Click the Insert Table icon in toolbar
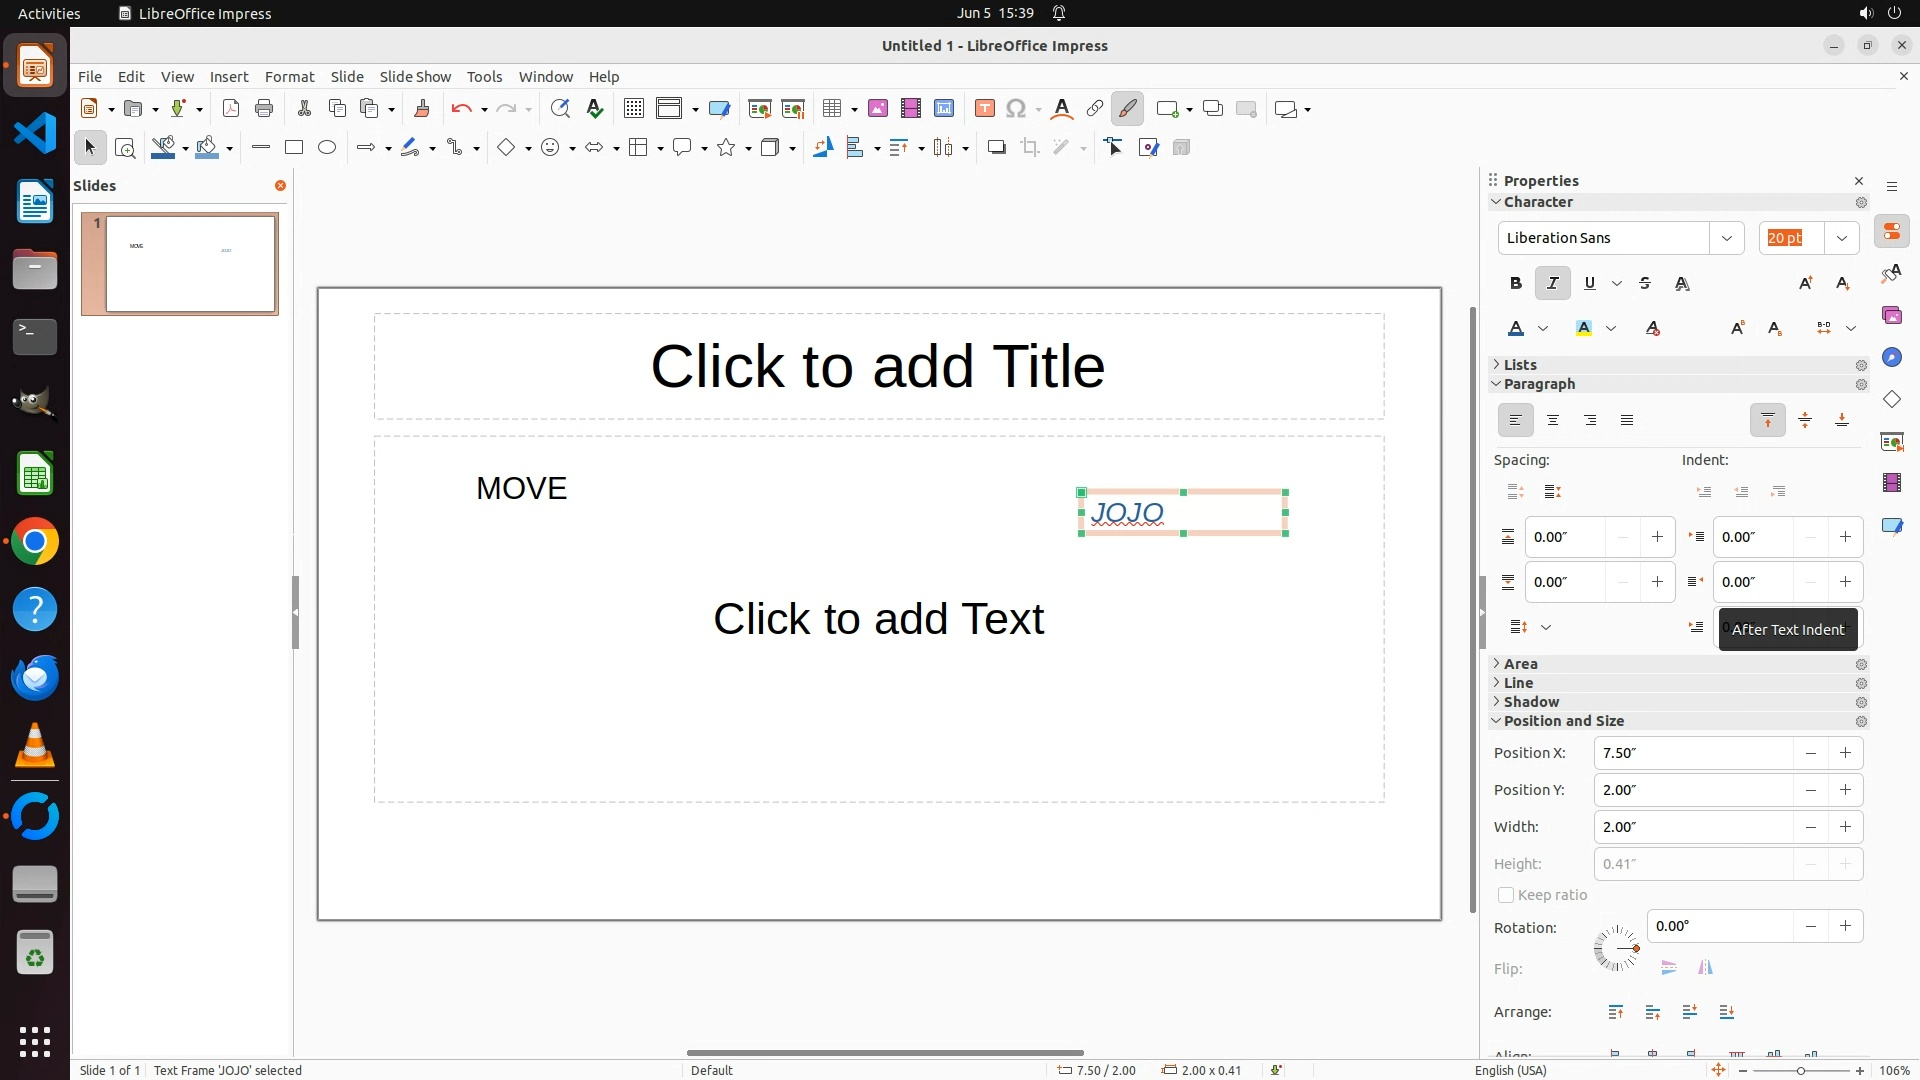The width and height of the screenshot is (1920, 1080). 831,109
